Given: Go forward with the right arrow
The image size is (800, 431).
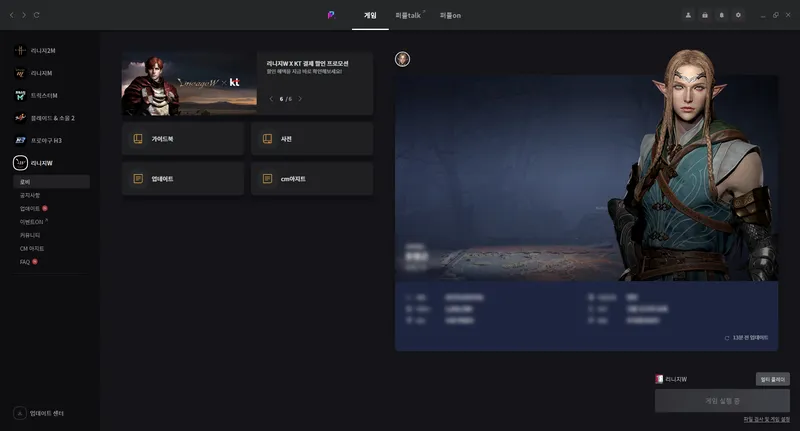Looking at the screenshot, I should click(24, 15).
